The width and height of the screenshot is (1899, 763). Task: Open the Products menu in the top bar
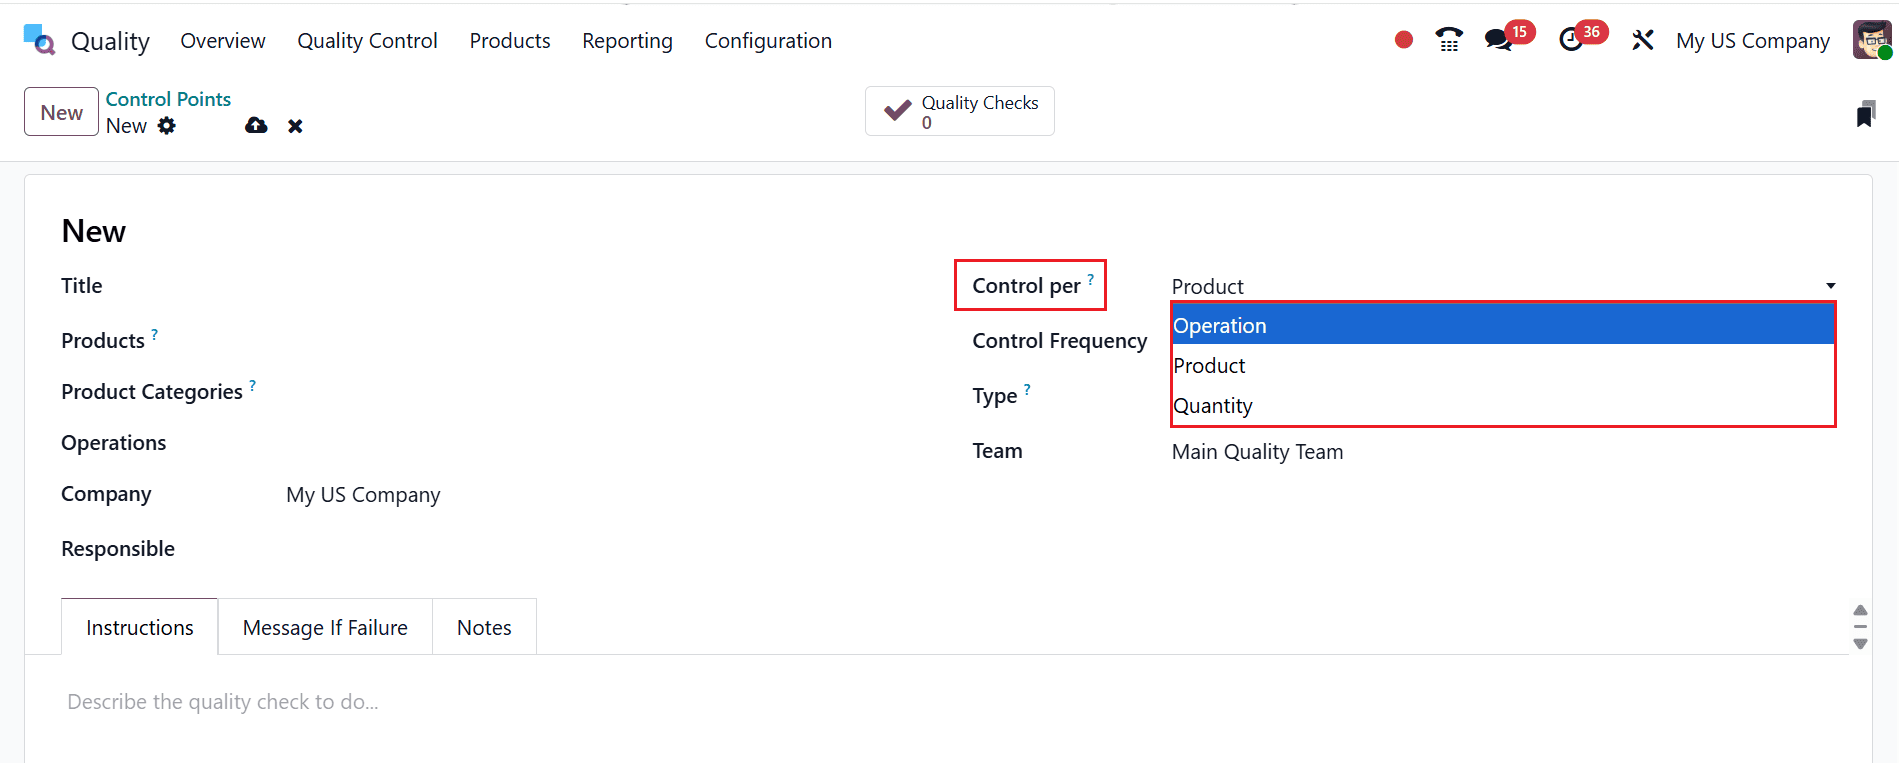pyautogui.click(x=510, y=41)
